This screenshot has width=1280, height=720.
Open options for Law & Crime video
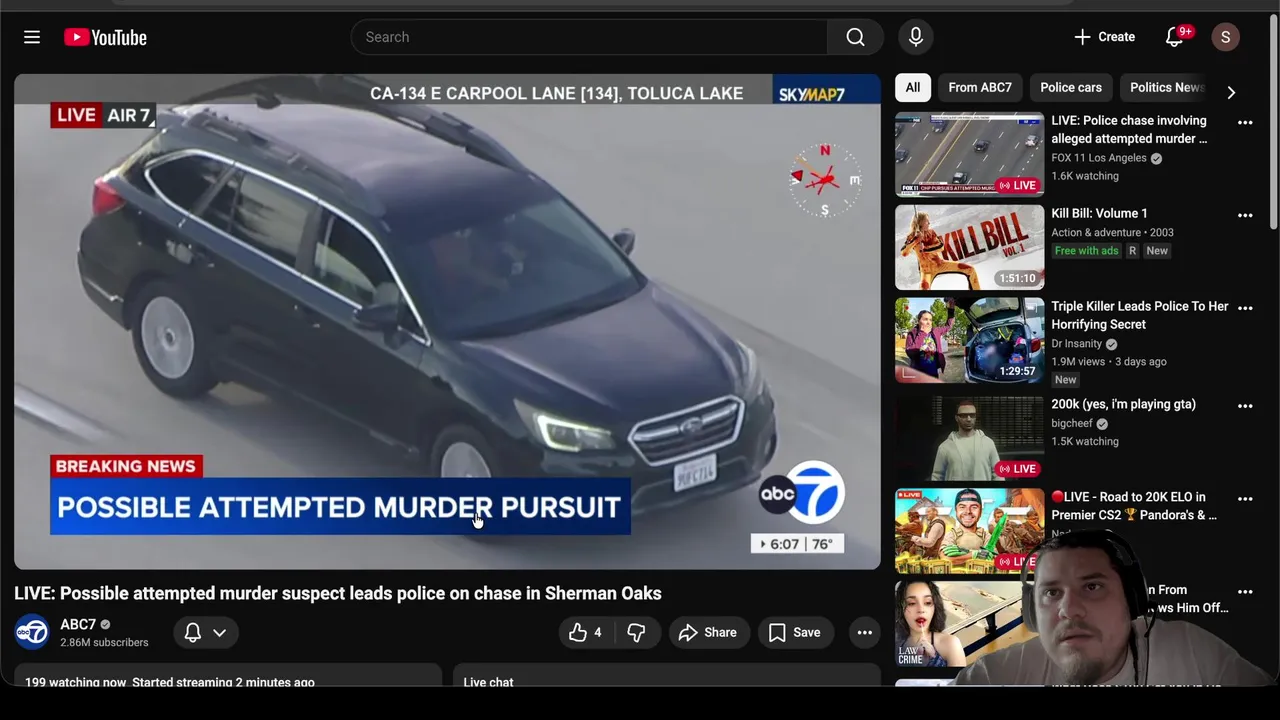click(1245, 591)
